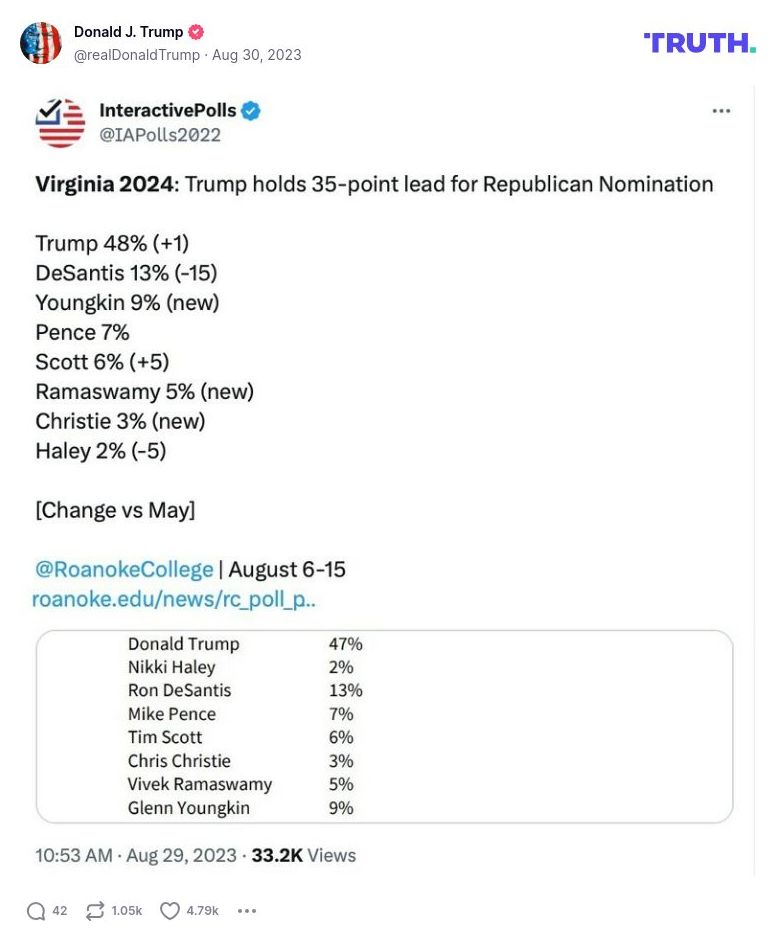
Task: Click the InteractivePolls flag avatar
Action: click(59, 123)
